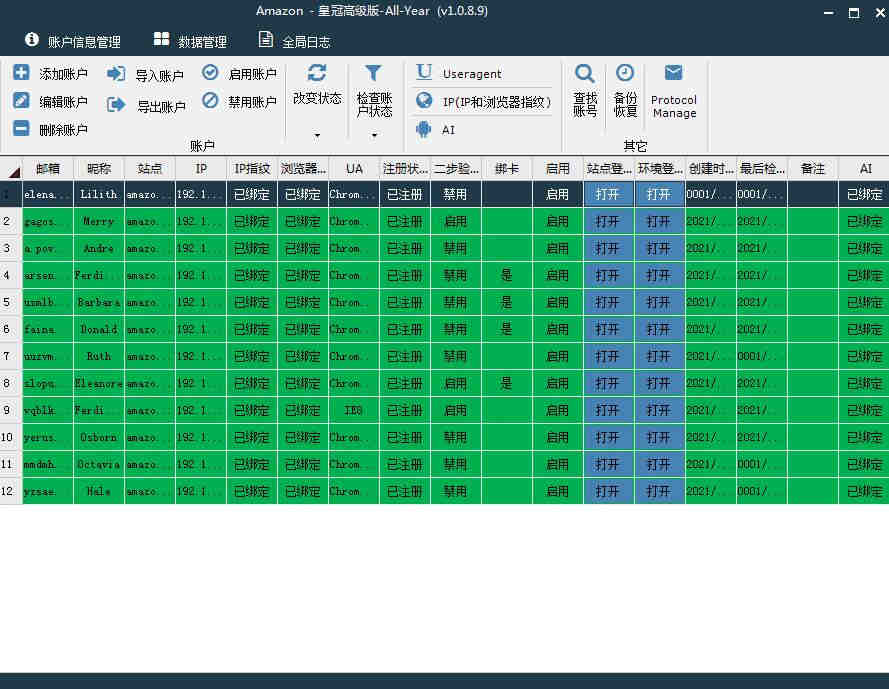Click the Delete Account (删除账户) minus icon
This screenshot has width=889, height=689.
click(22, 128)
